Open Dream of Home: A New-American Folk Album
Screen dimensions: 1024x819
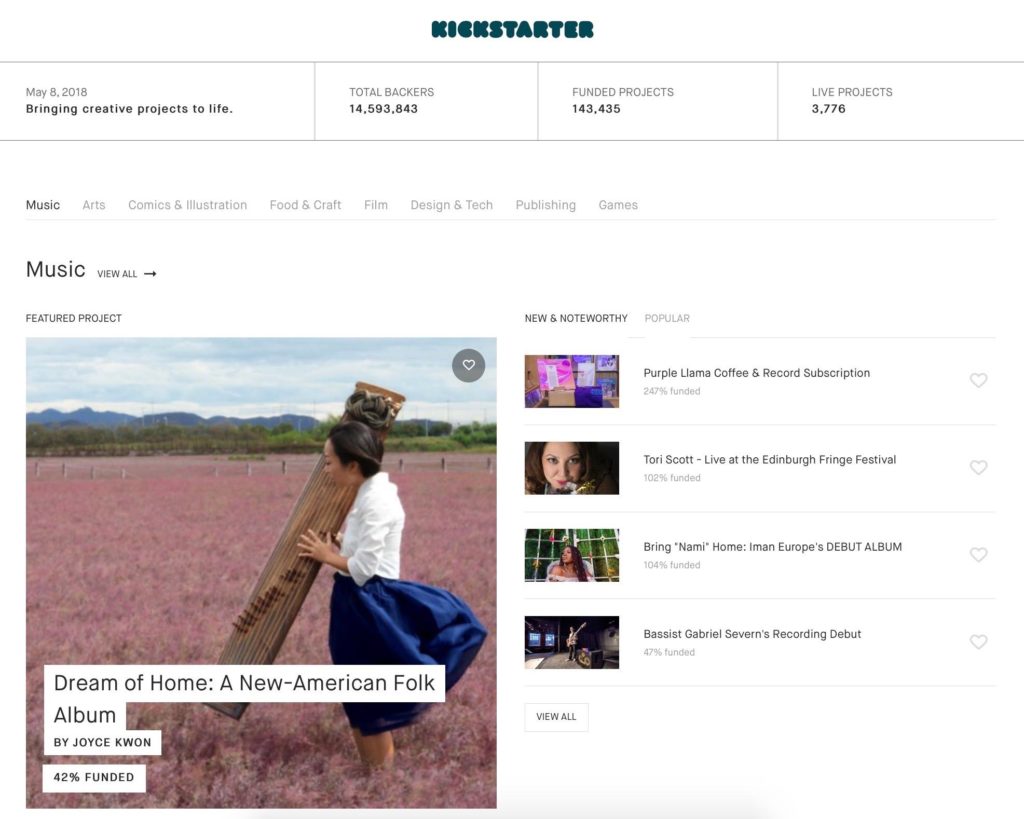(244, 698)
